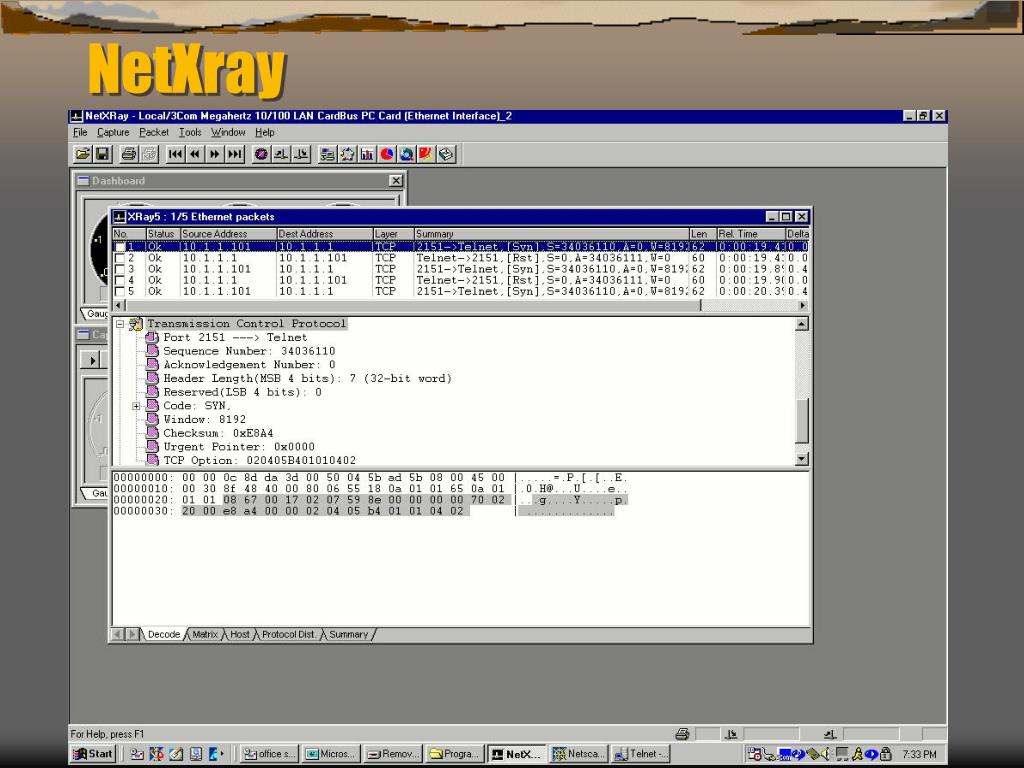Open the Capture menu
The width and height of the screenshot is (1024, 768).
[113, 133]
